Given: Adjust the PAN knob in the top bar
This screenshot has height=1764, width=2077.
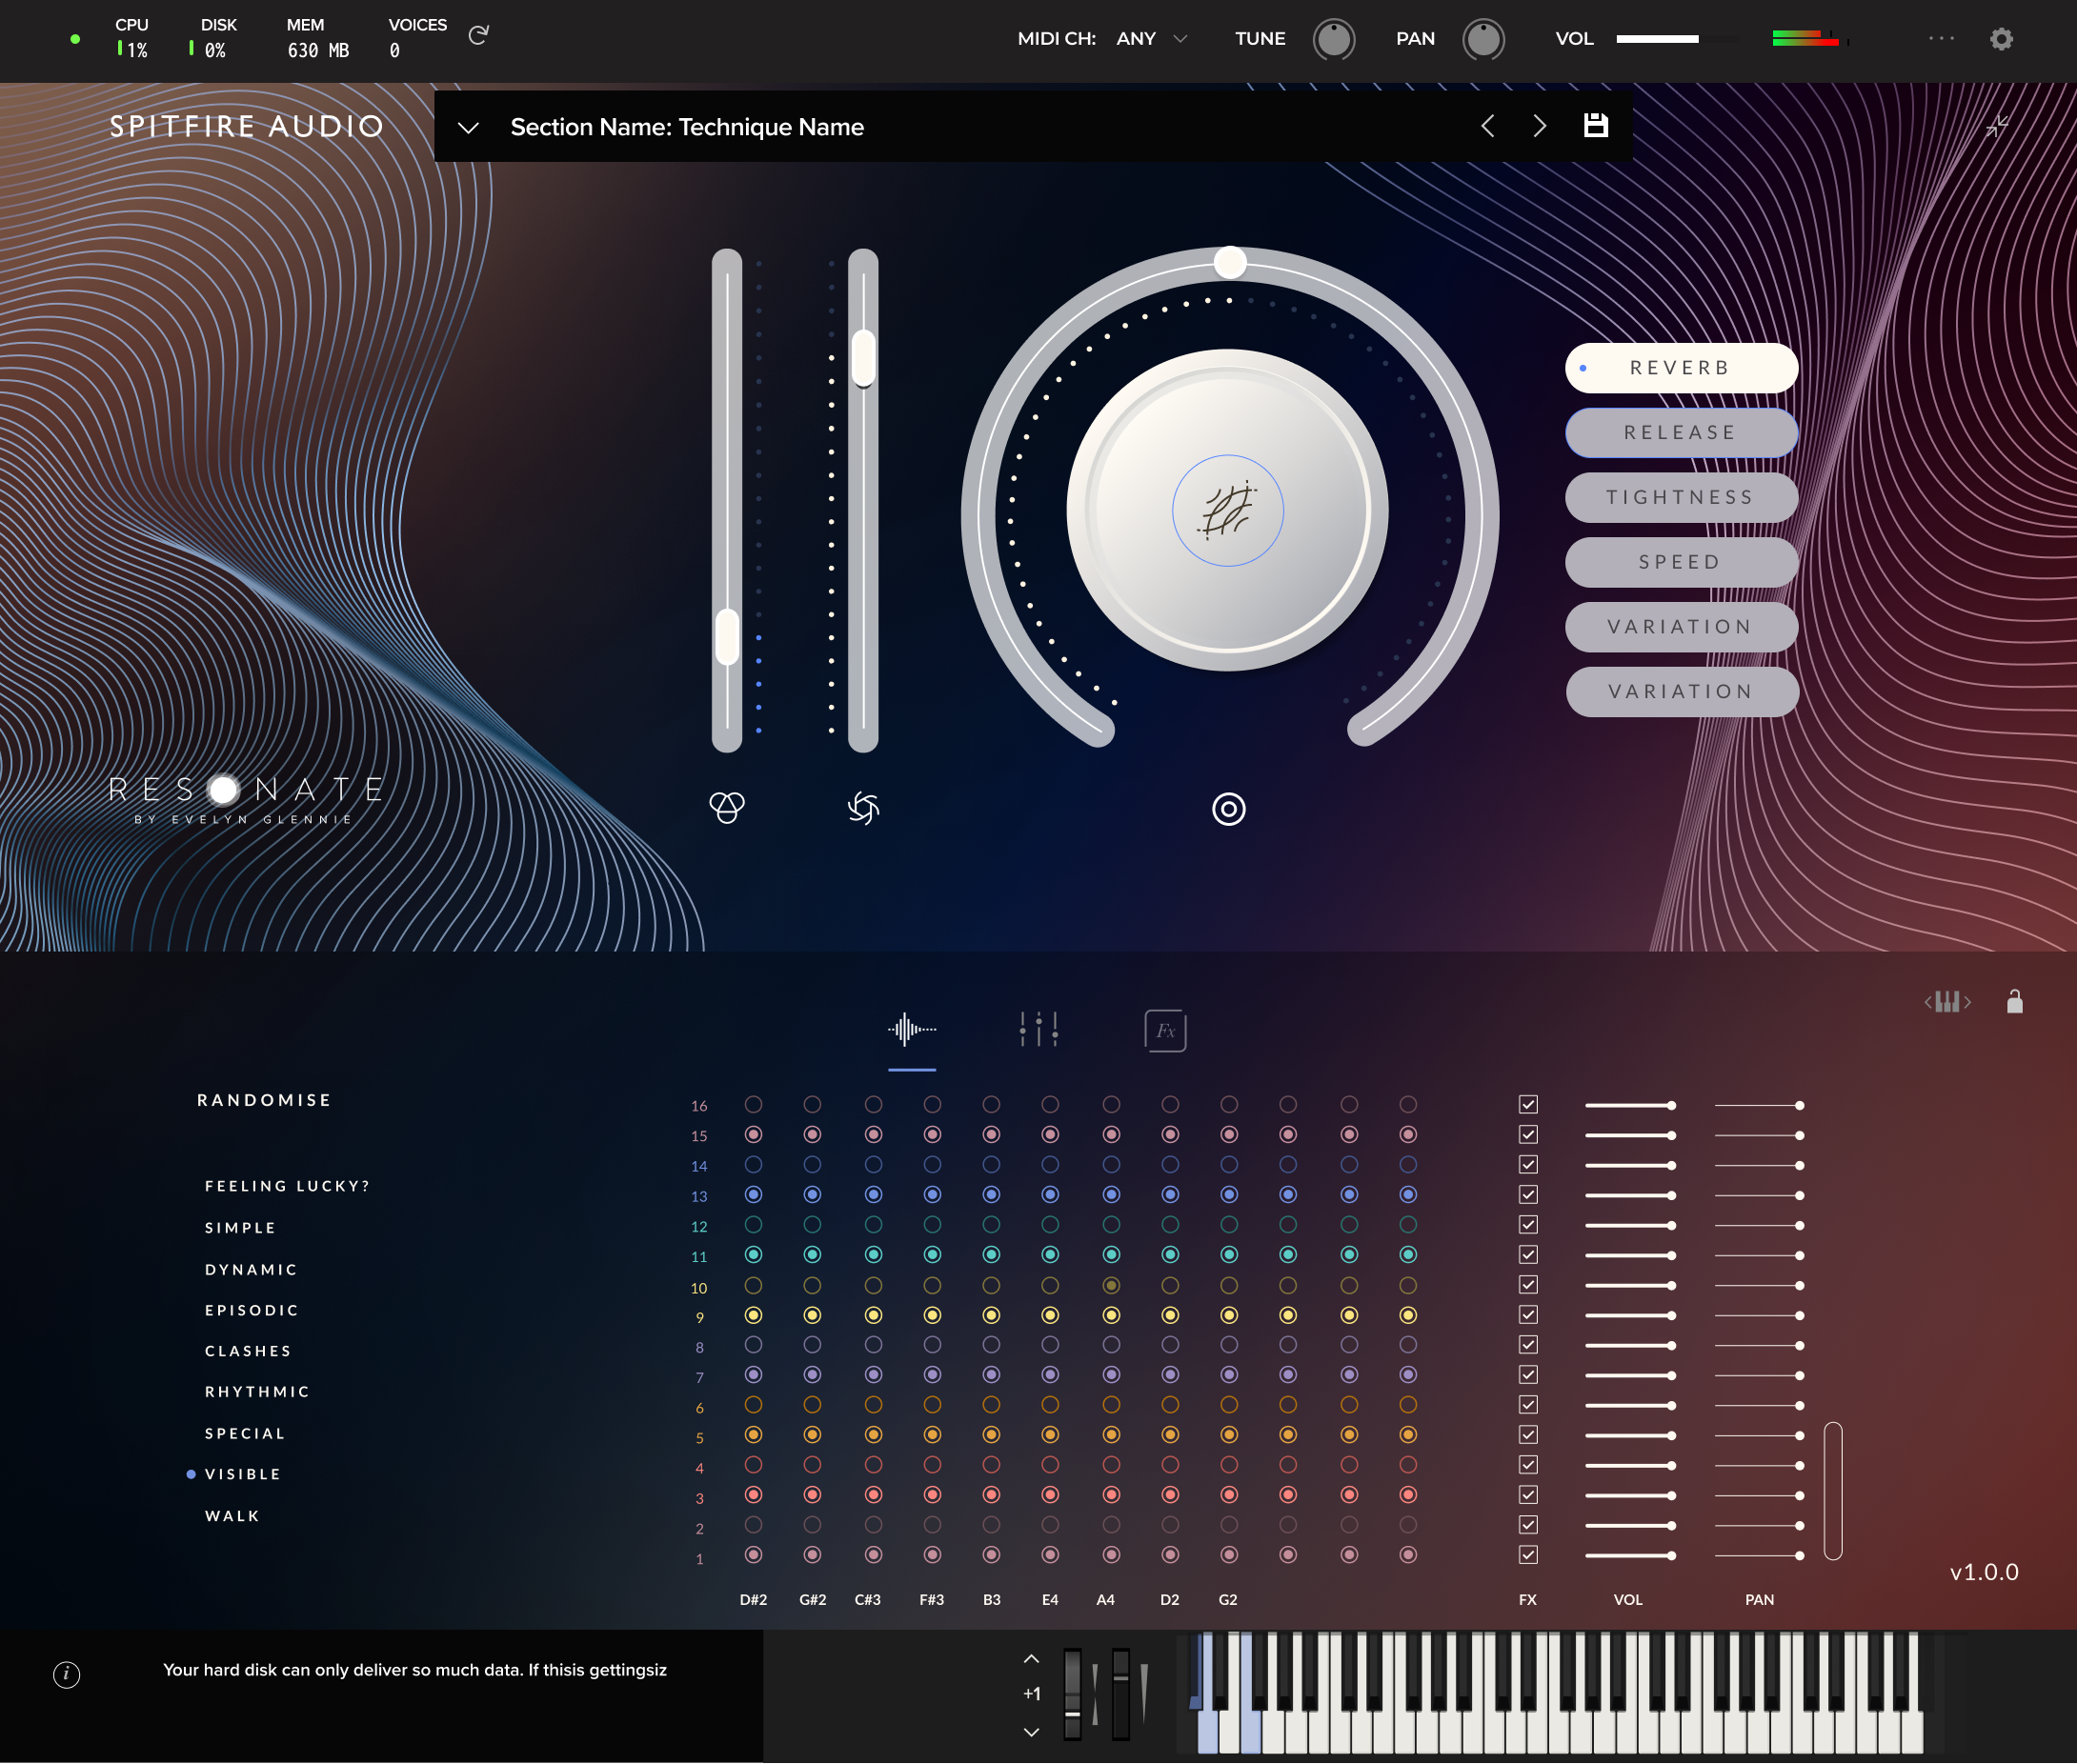Looking at the screenshot, I should [1483, 40].
